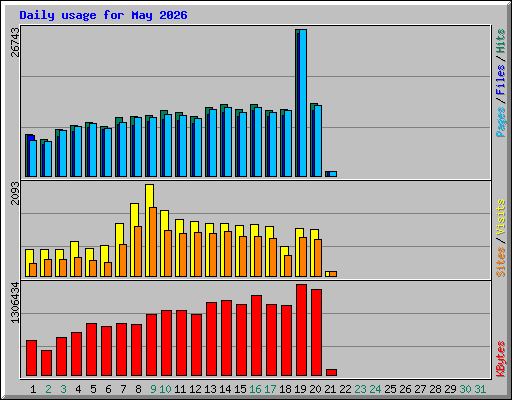Viewport: 512px width, 400px height.
Task: Click day label 28 on x-axis
Action: pos(435,389)
